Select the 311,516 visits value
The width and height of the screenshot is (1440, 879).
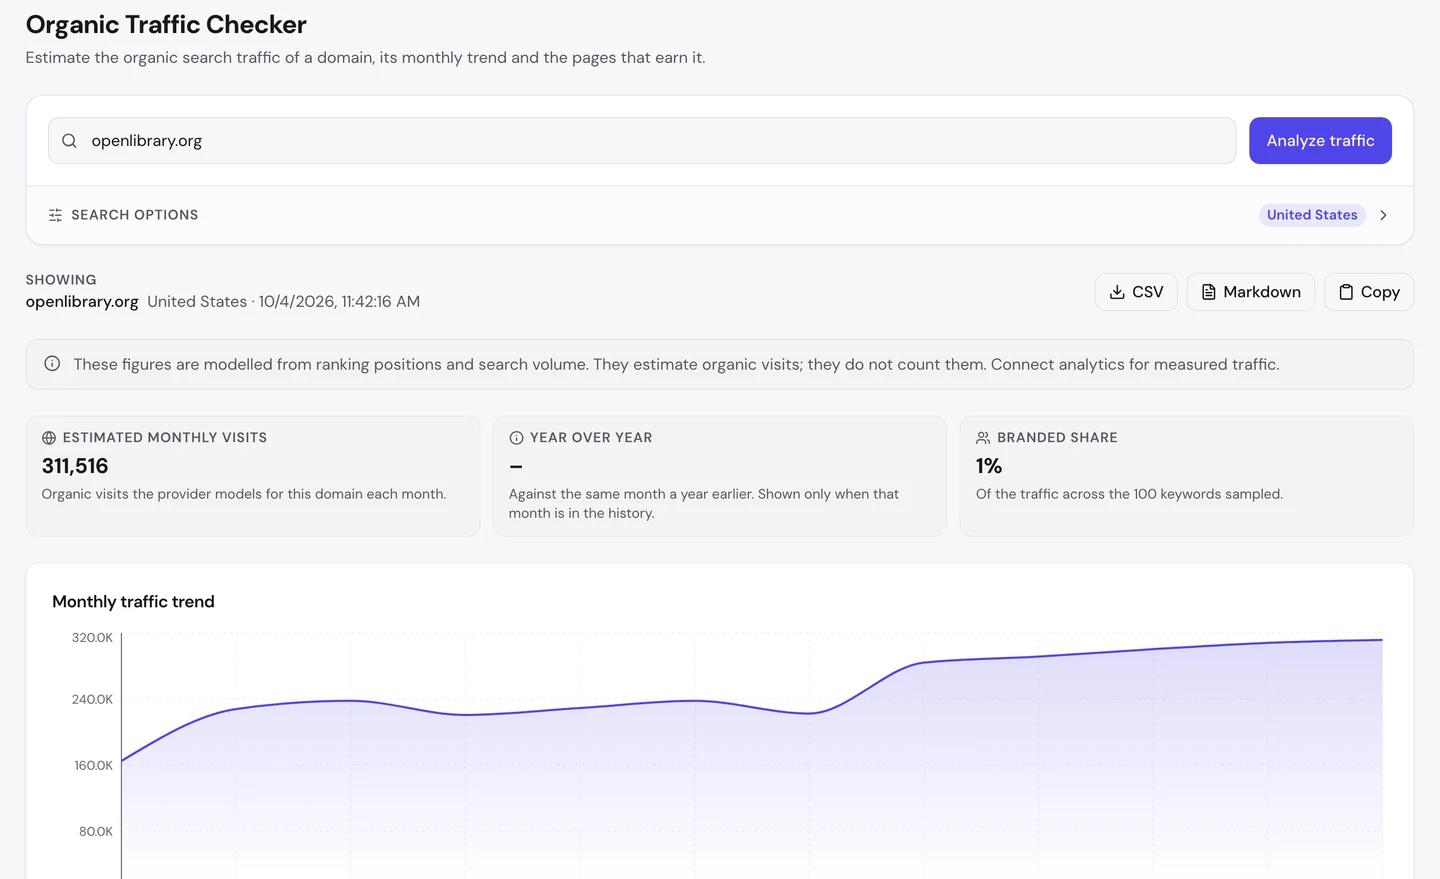tap(75, 466)
